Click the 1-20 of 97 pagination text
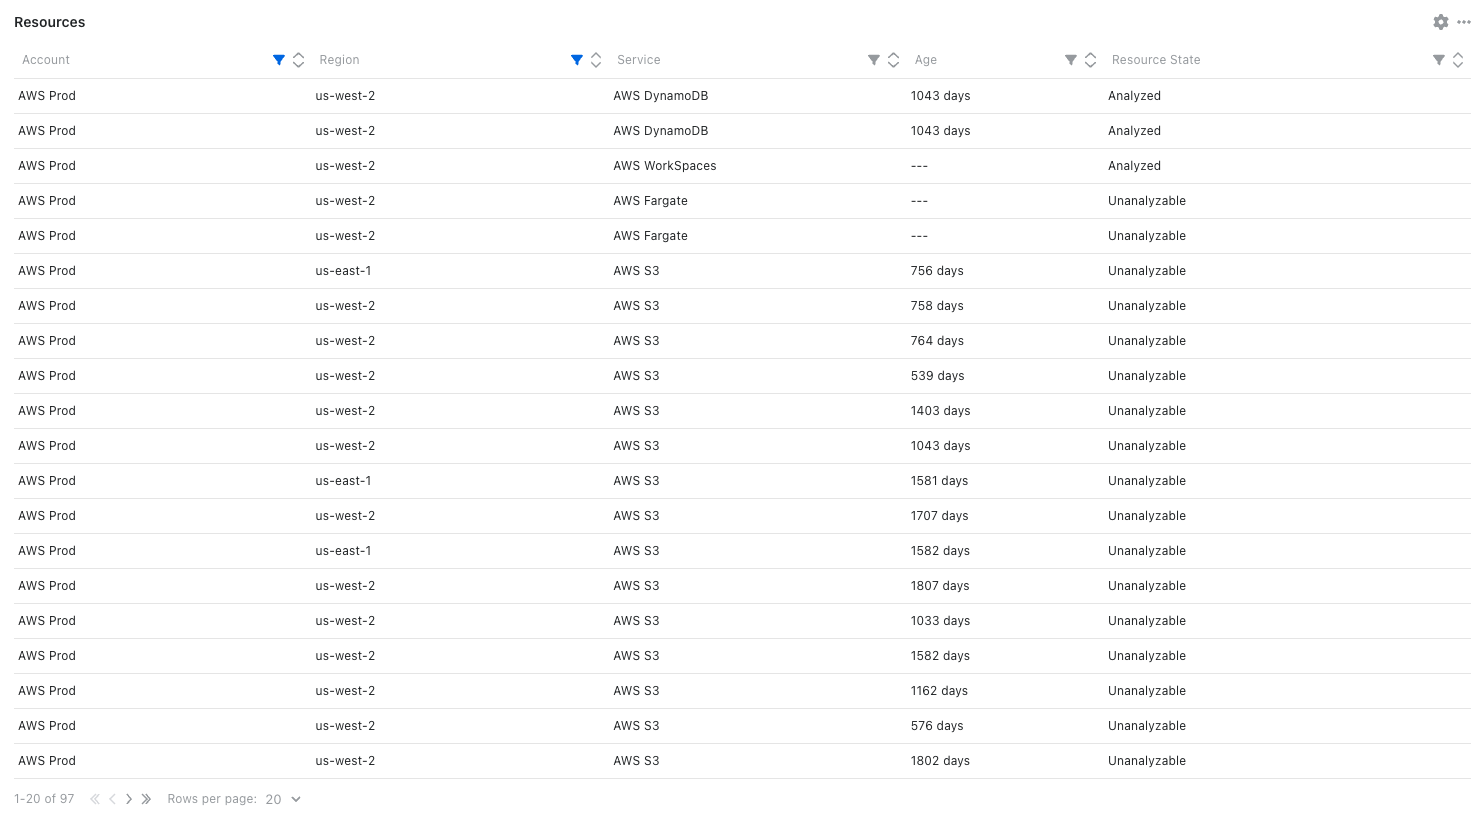The image size is (1482, 822). [x=44, y=799]
